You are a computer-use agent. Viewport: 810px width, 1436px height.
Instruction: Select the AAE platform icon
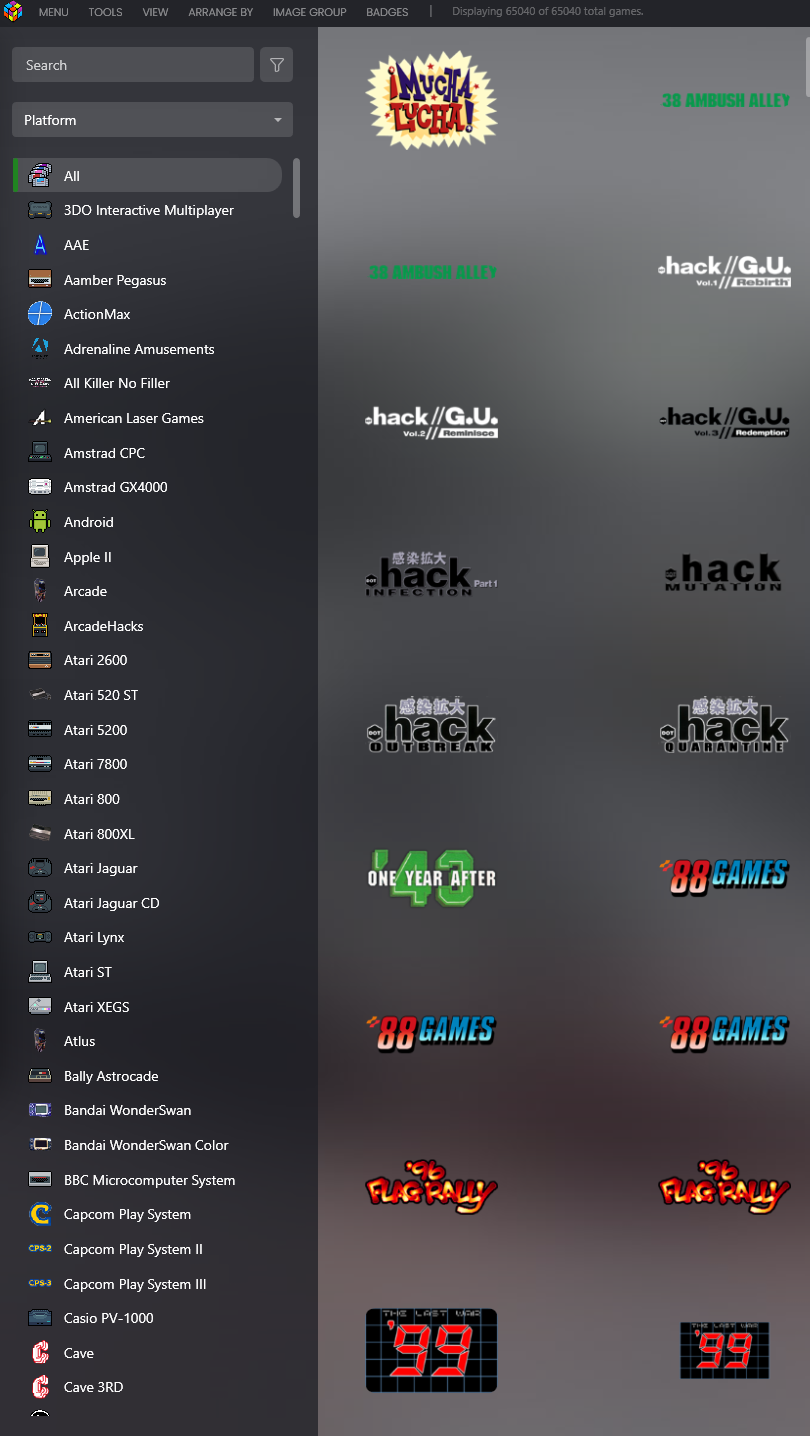[40, 245]
